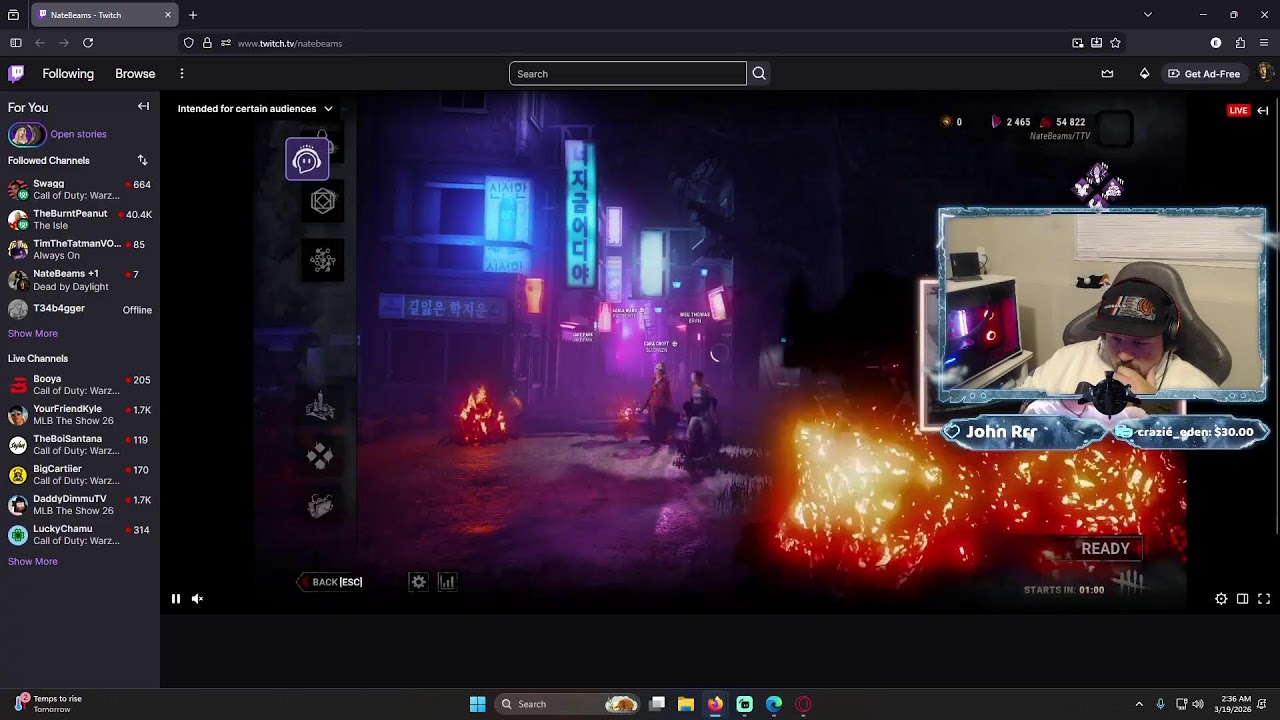Open BigCartiier live channel
The image size is (1280, 720).
(80, 474)
